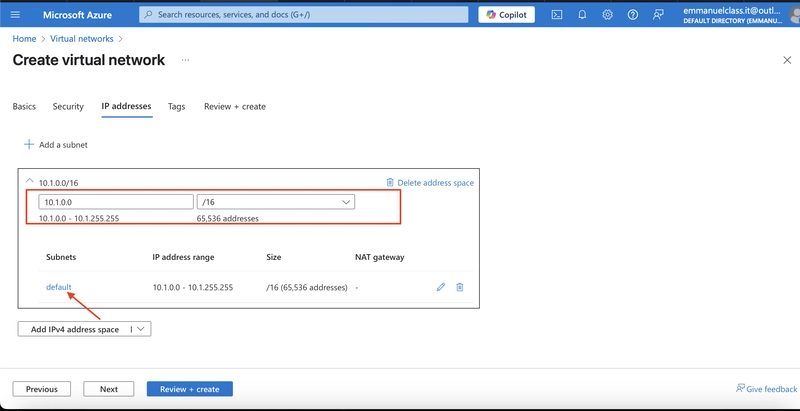The image size is (800, 411).
Task: Open Cloud Shell from the top bar
Action: coord(557,15)
